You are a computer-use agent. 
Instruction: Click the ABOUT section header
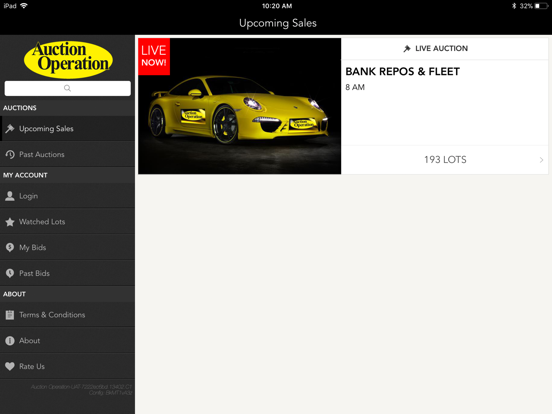[14, 294]
